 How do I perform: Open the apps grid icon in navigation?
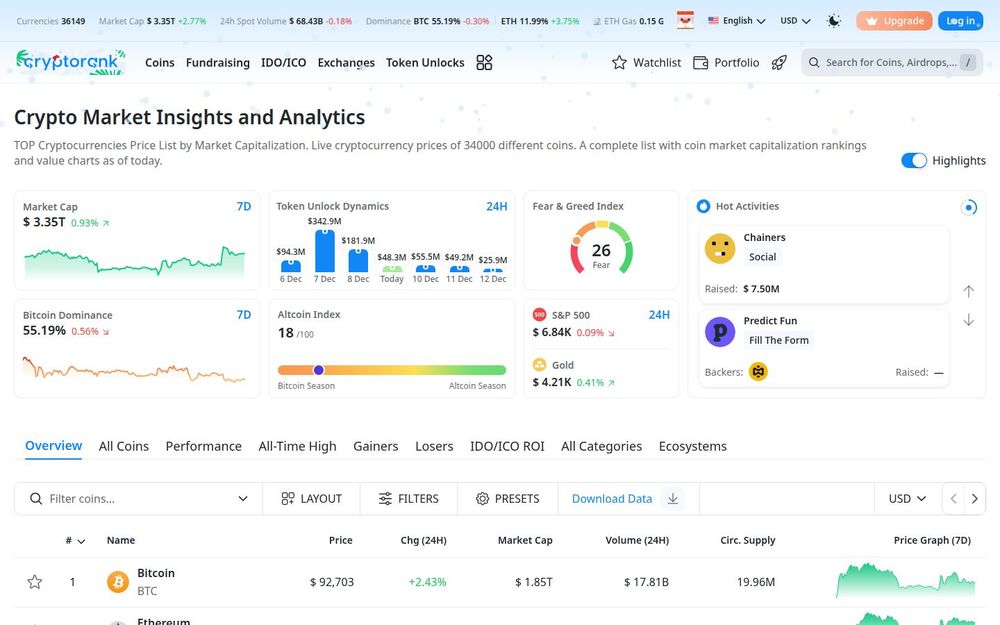coord(484,62)
